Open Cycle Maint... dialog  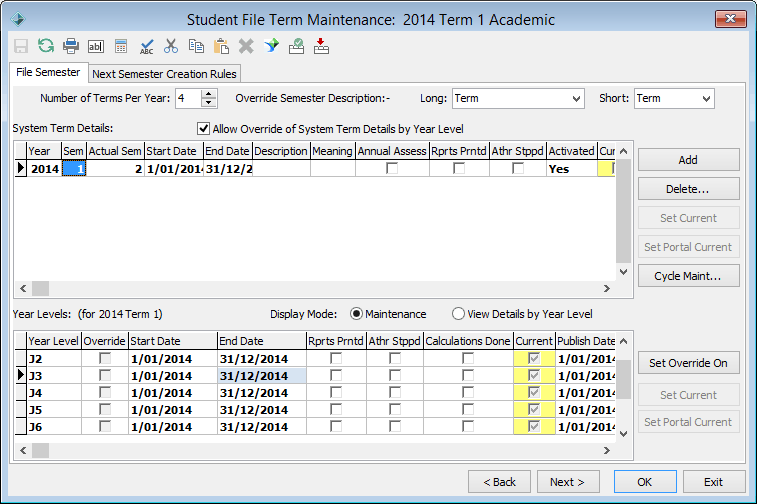(688, 276)
